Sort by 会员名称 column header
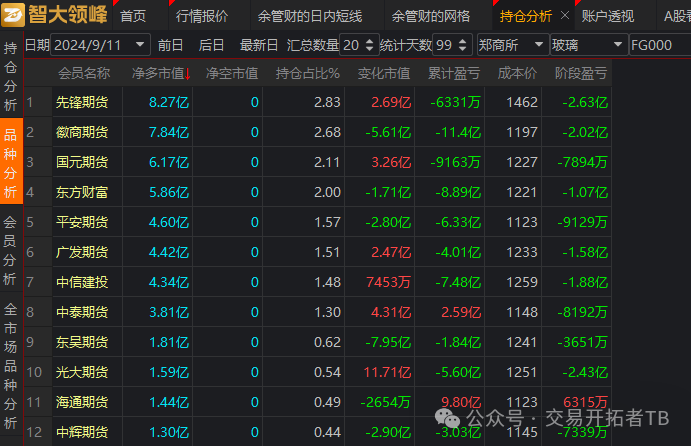691x446 pixels. [84, 73]
